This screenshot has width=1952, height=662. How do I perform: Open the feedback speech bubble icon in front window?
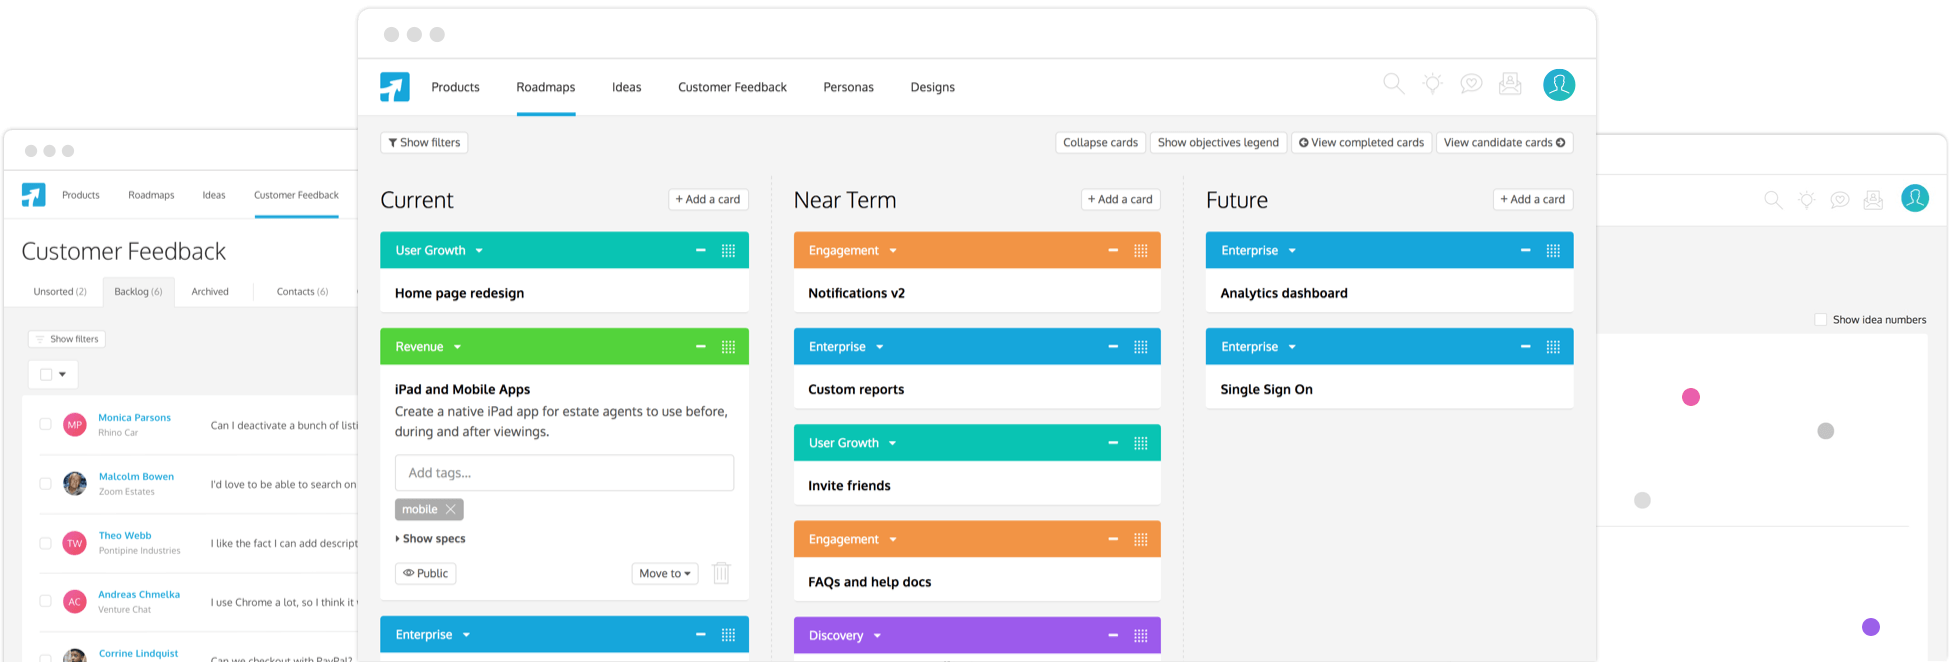tap(1471, 84)
